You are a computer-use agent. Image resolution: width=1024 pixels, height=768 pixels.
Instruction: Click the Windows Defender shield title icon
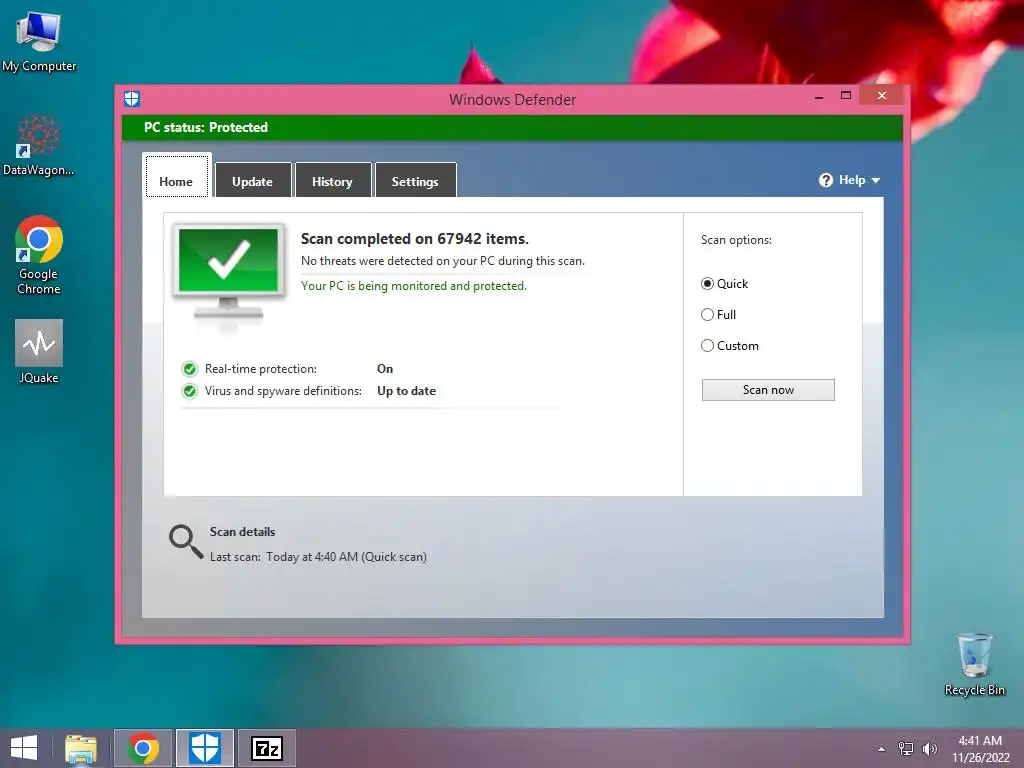point(132,99)
